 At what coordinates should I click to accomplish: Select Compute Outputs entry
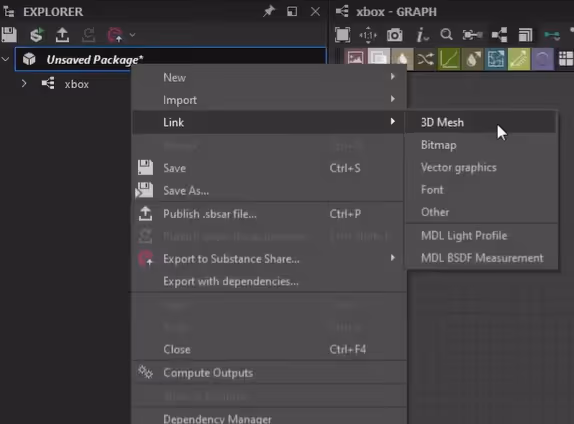(269, 373)
